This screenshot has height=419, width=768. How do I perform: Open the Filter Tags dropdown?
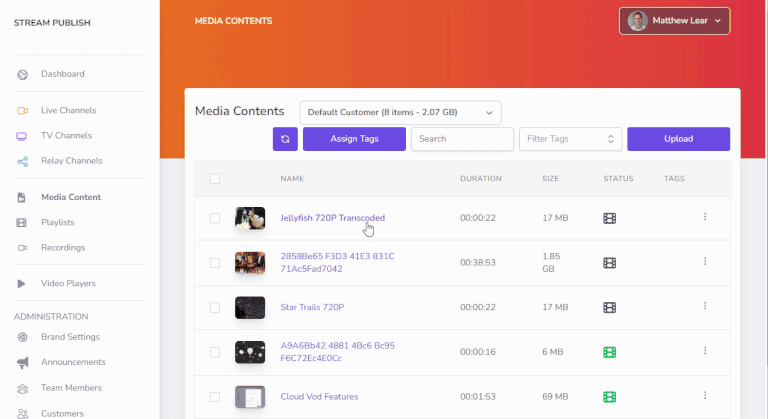570,139
